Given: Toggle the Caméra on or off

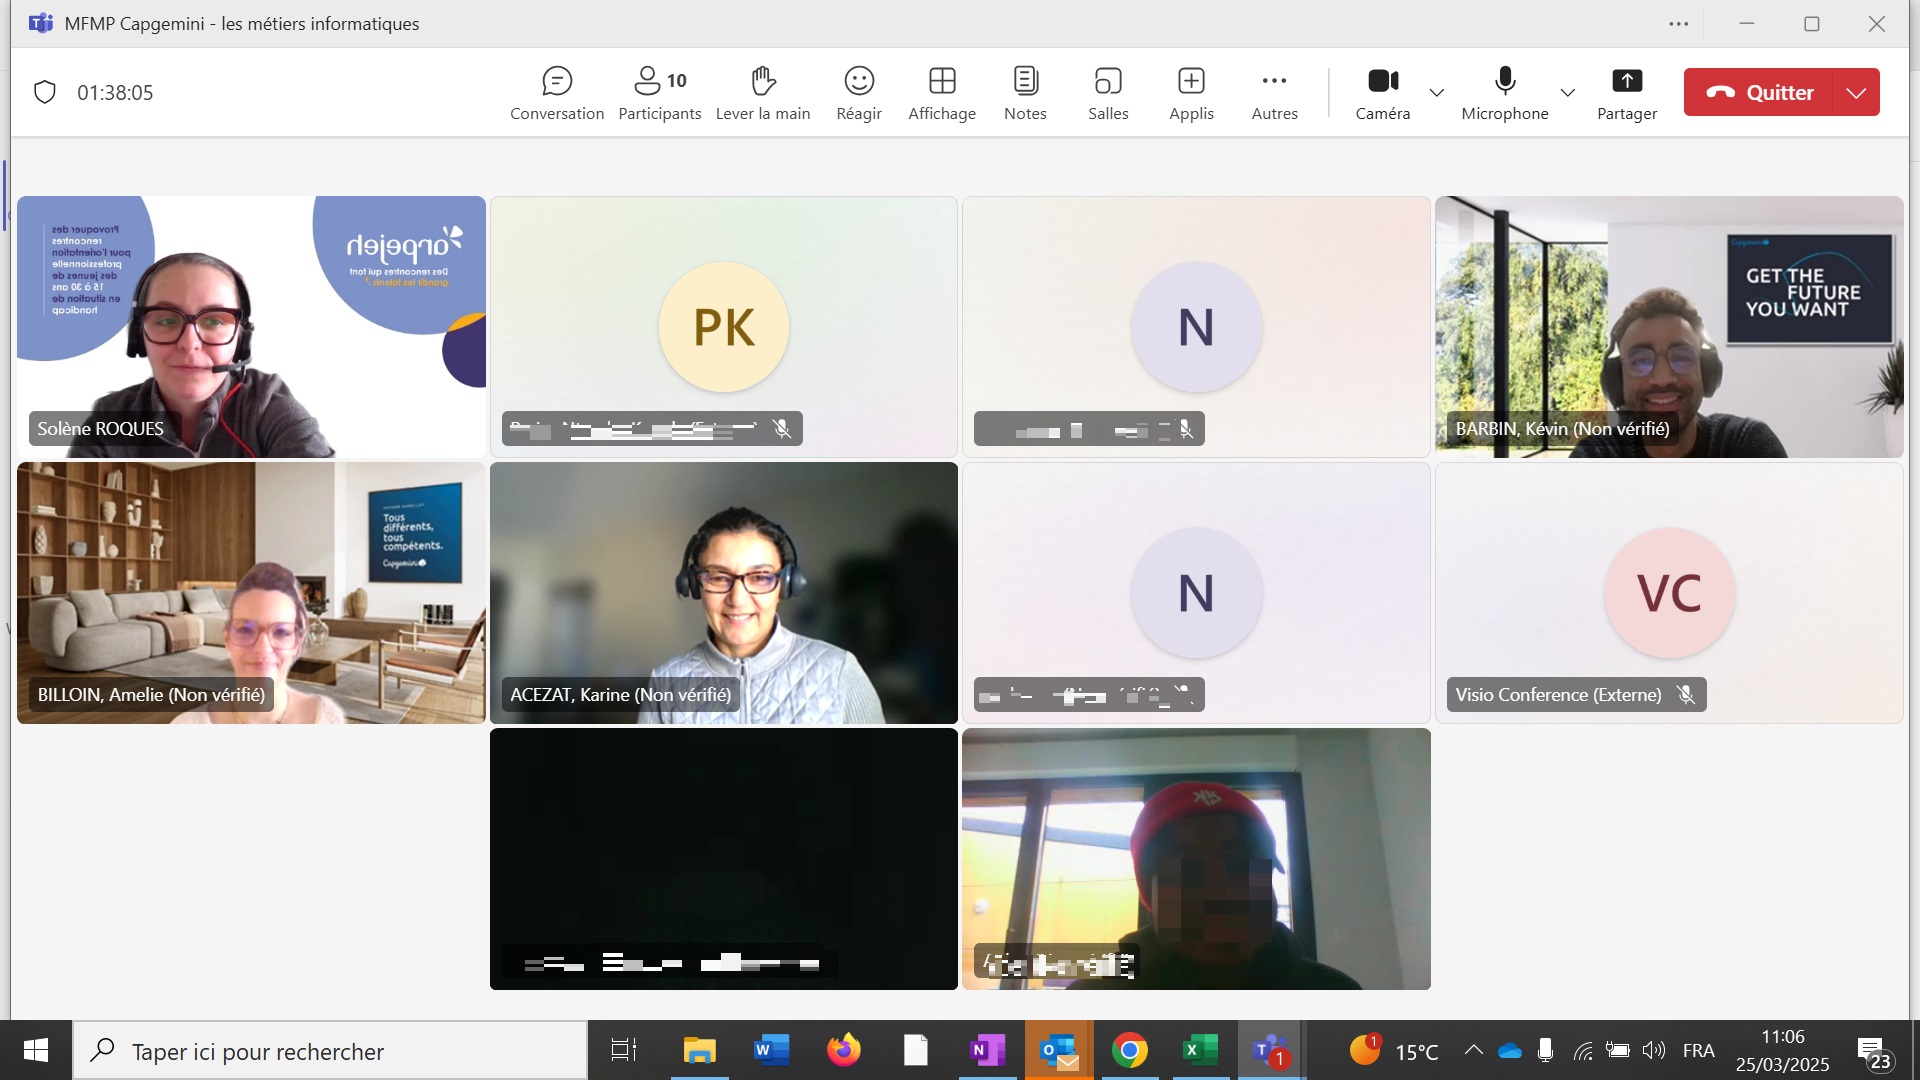Looking at the screenshot, I should pos(1383,93).
